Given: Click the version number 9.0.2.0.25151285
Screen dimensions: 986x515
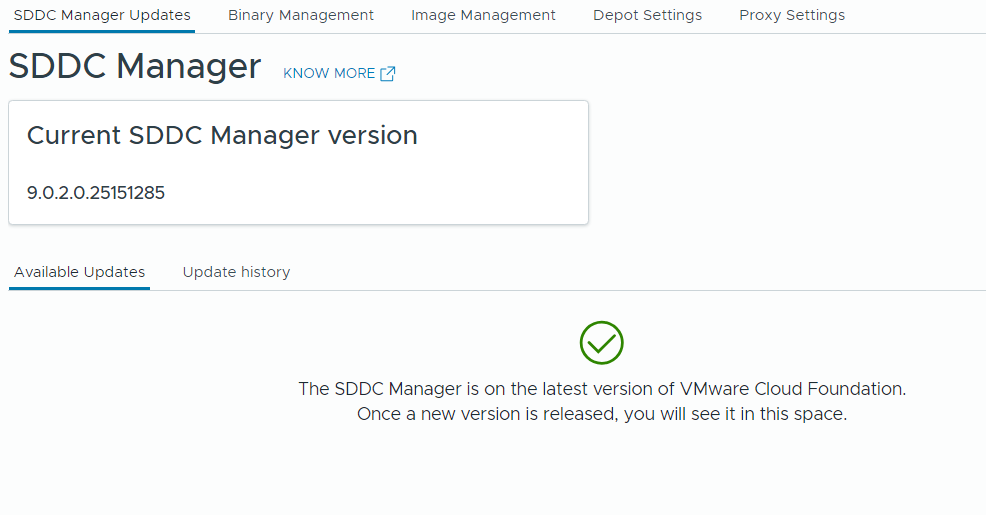Looking at the screenshot, I should 96,193.
